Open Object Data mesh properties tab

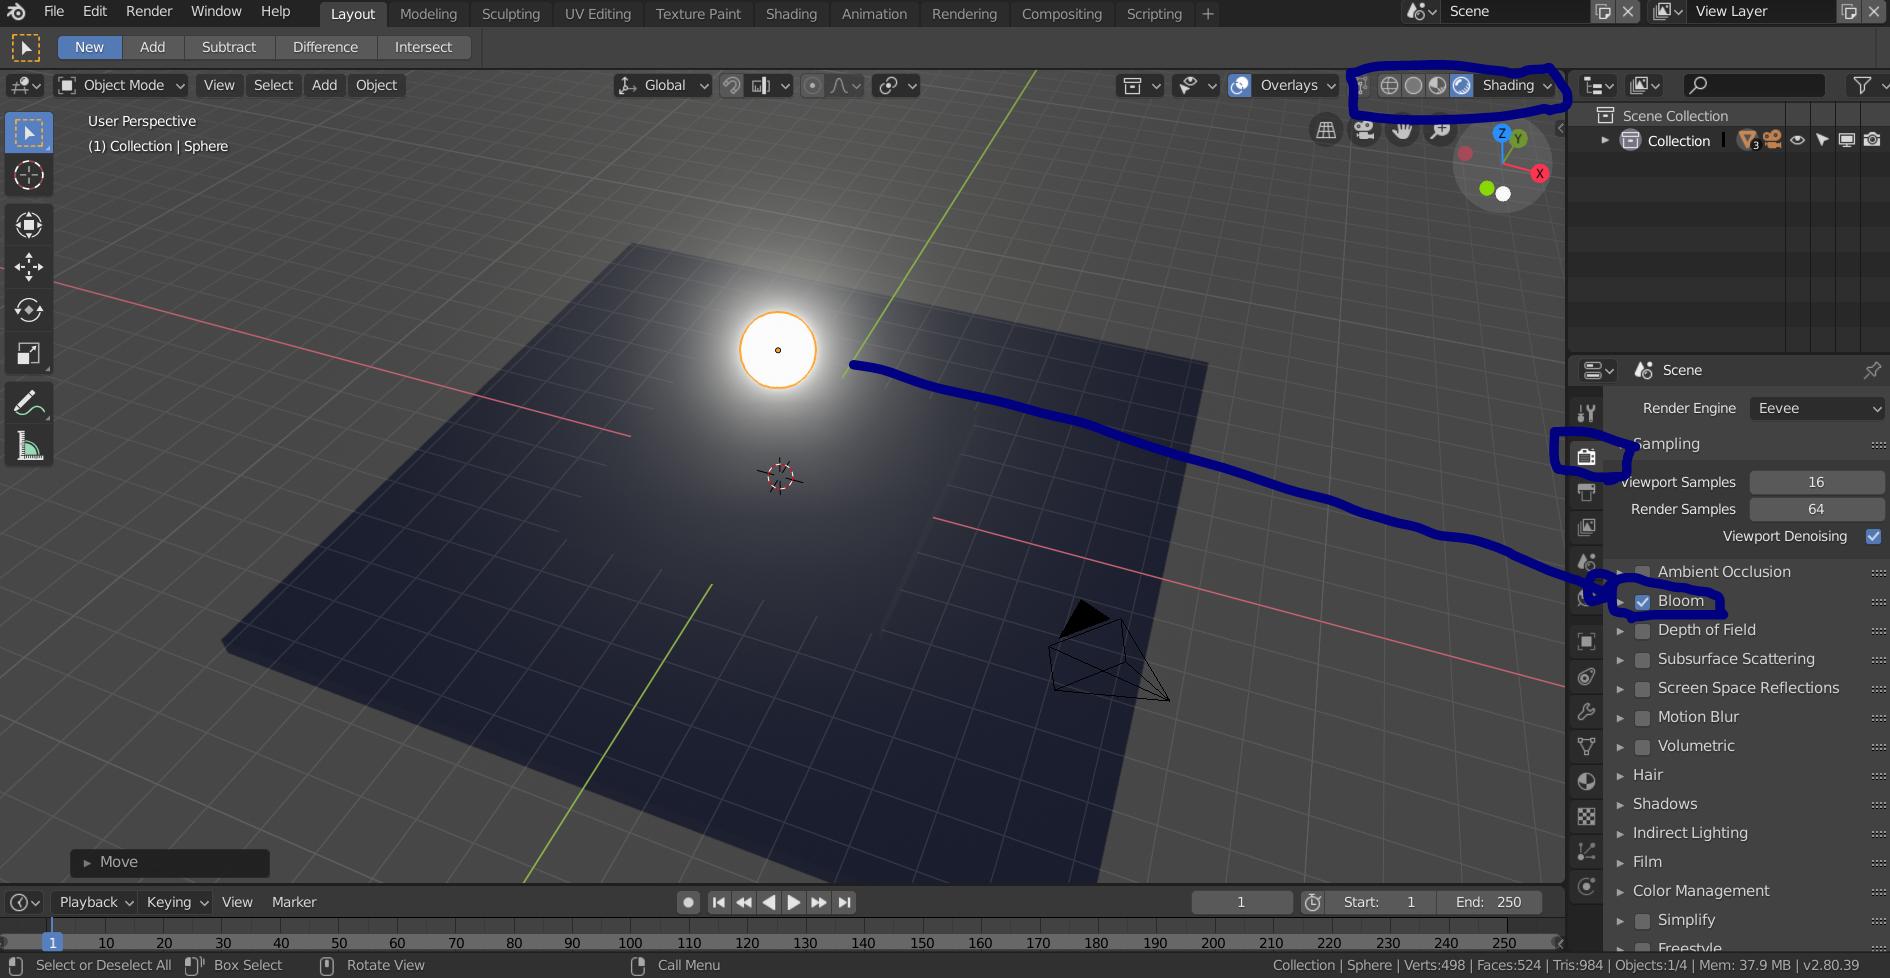[1586, 747]
